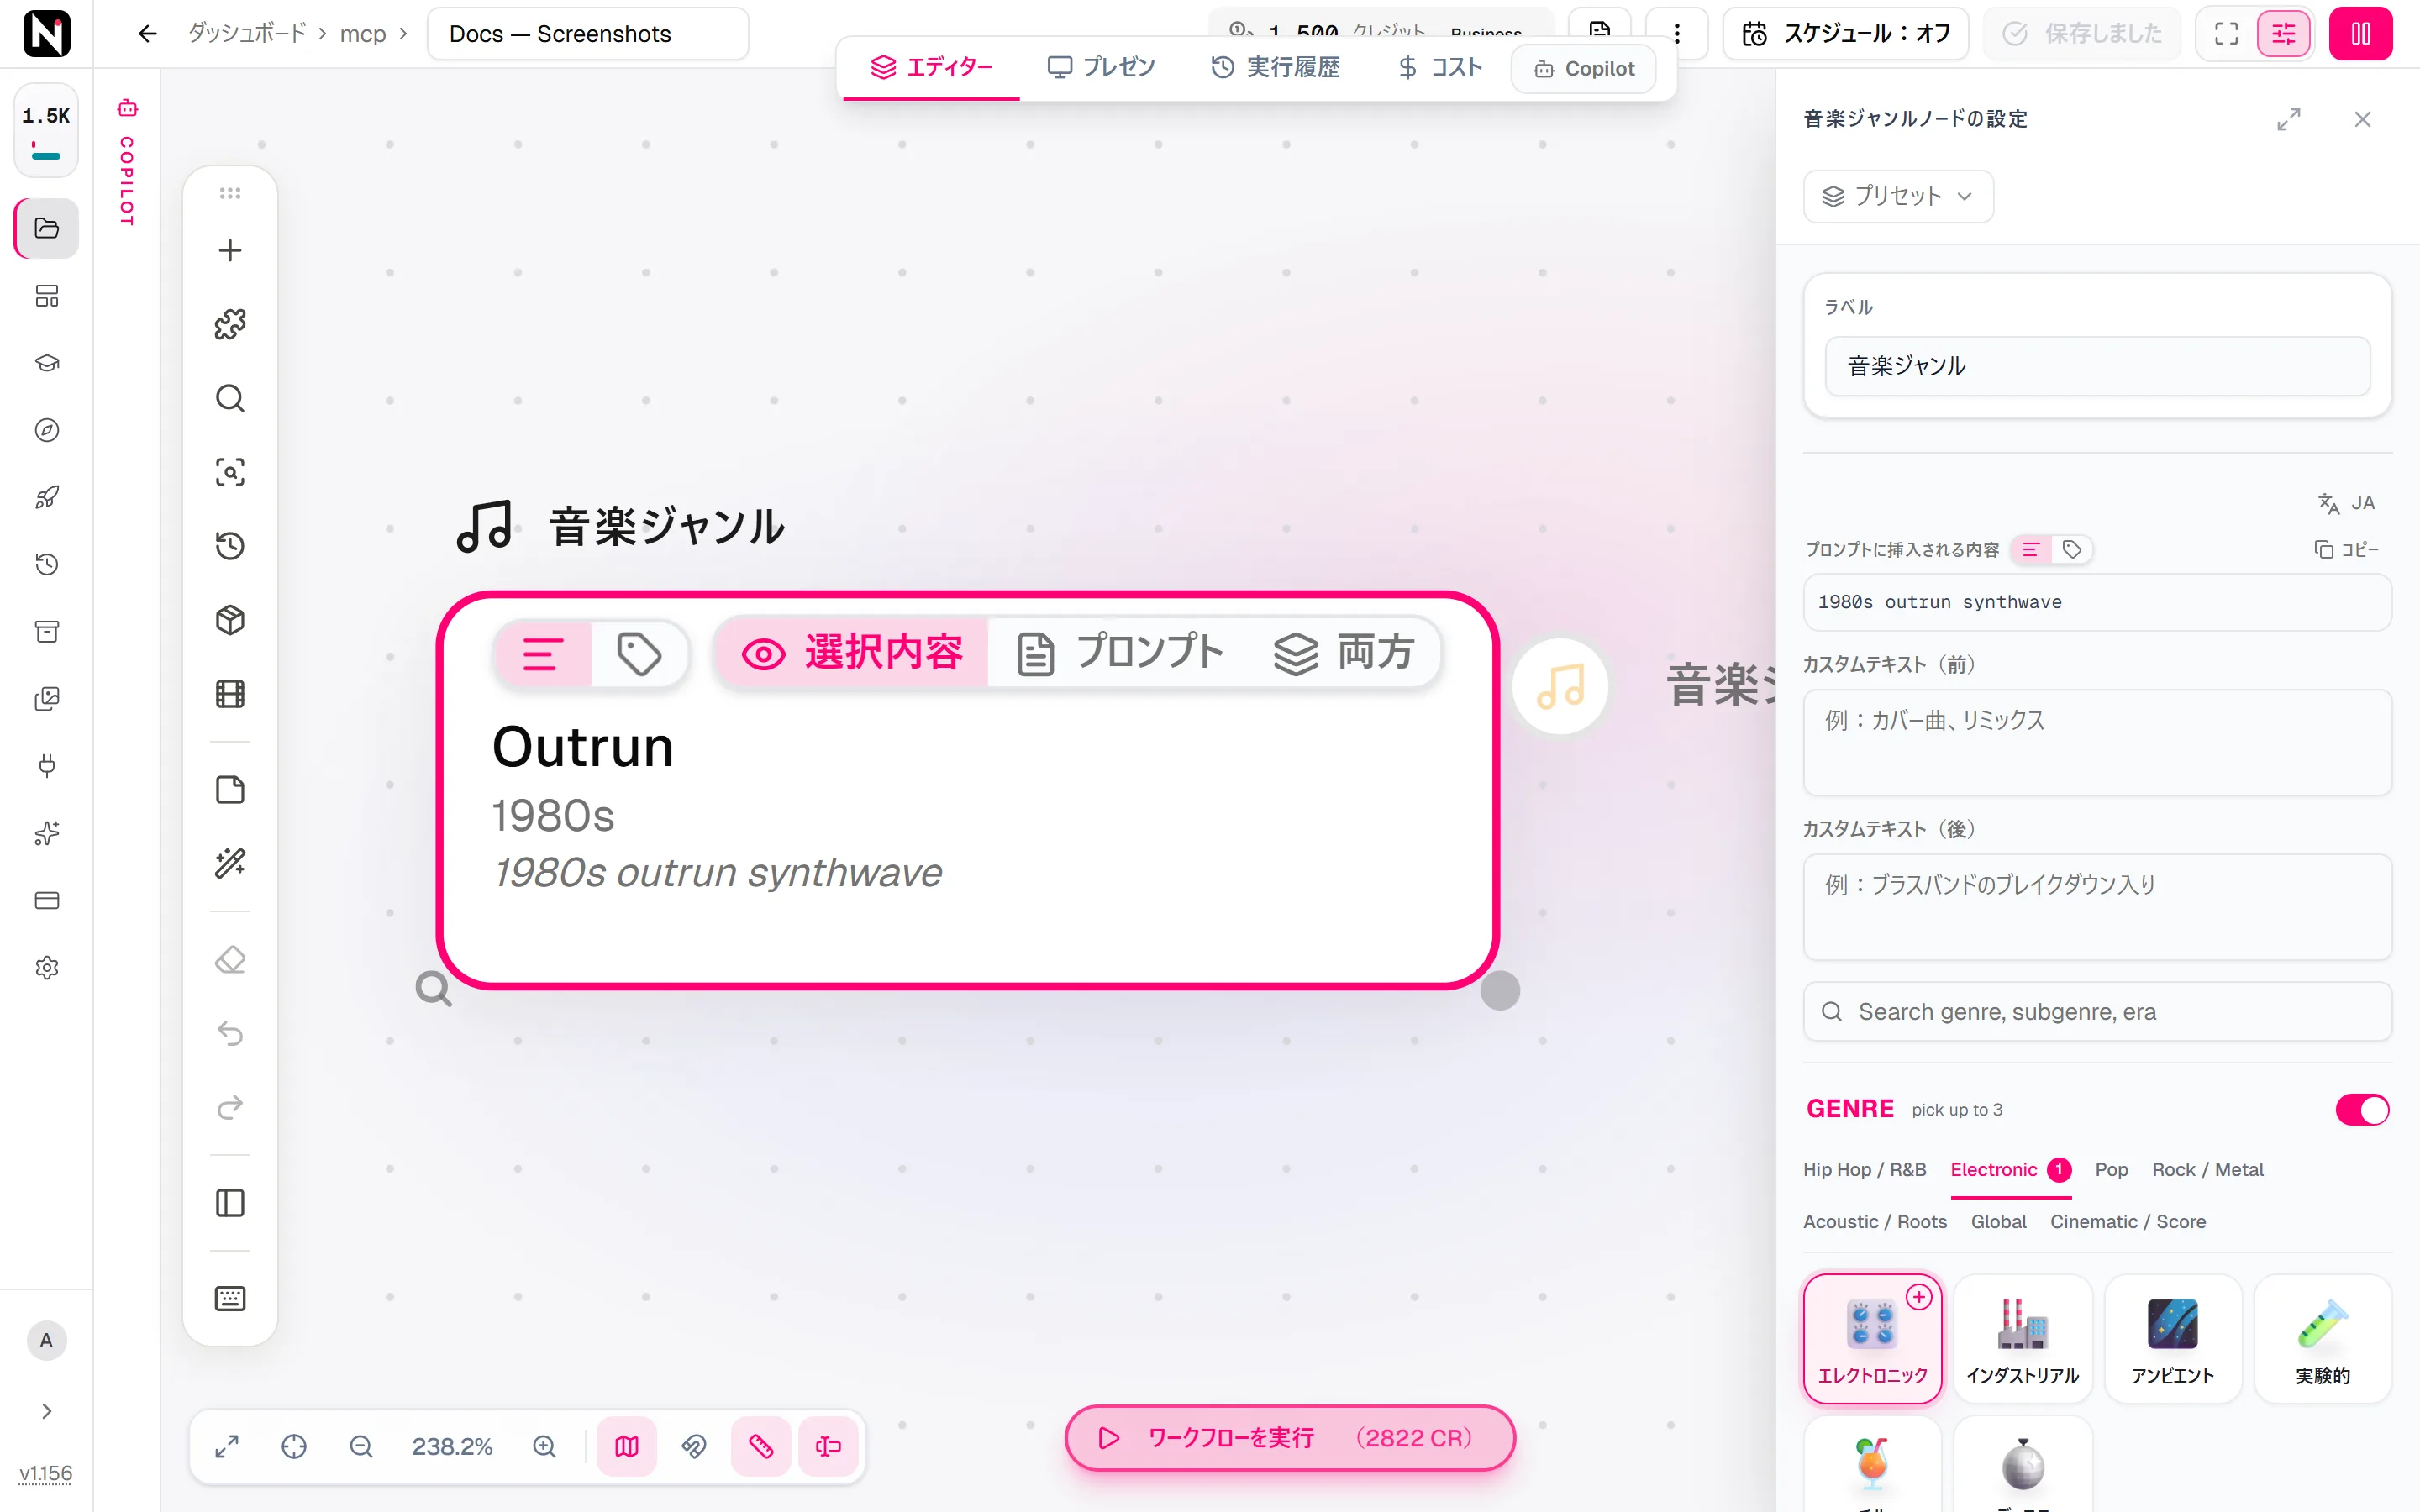Click the film strip media tool

point(230,694)
